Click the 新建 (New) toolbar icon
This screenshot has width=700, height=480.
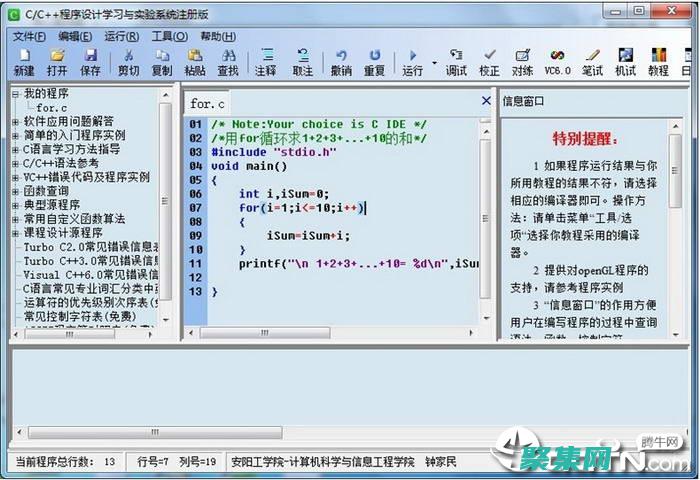(x=24, y=56)
